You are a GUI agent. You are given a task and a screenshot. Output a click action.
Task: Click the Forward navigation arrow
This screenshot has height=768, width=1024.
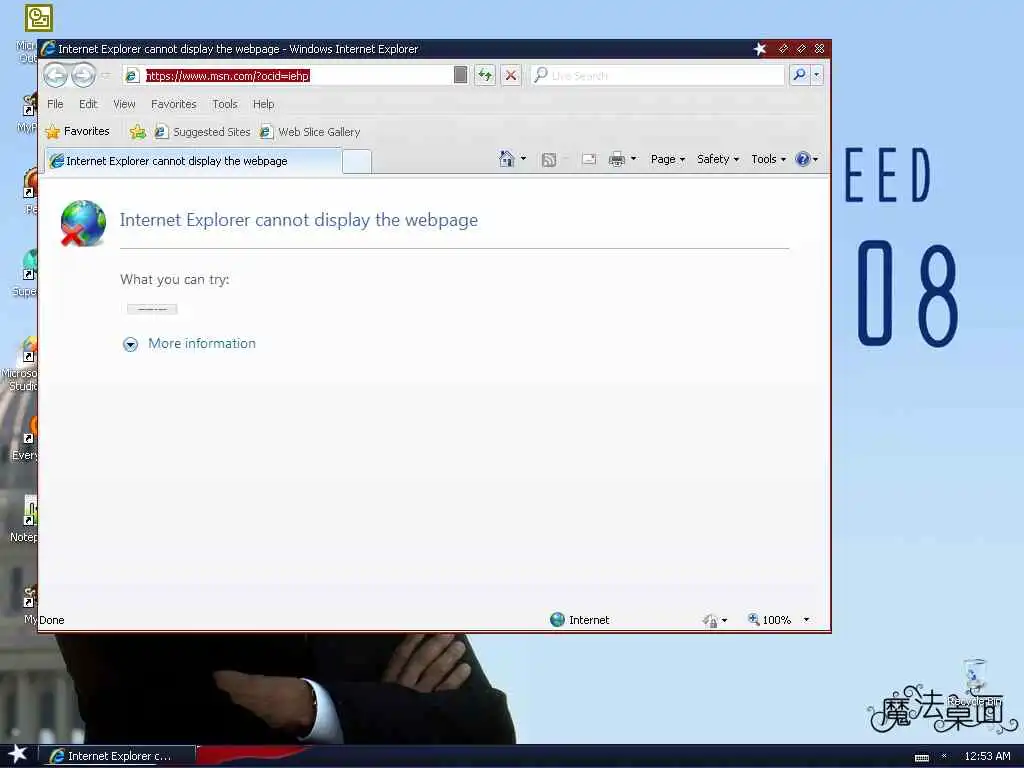pos(84,76)
